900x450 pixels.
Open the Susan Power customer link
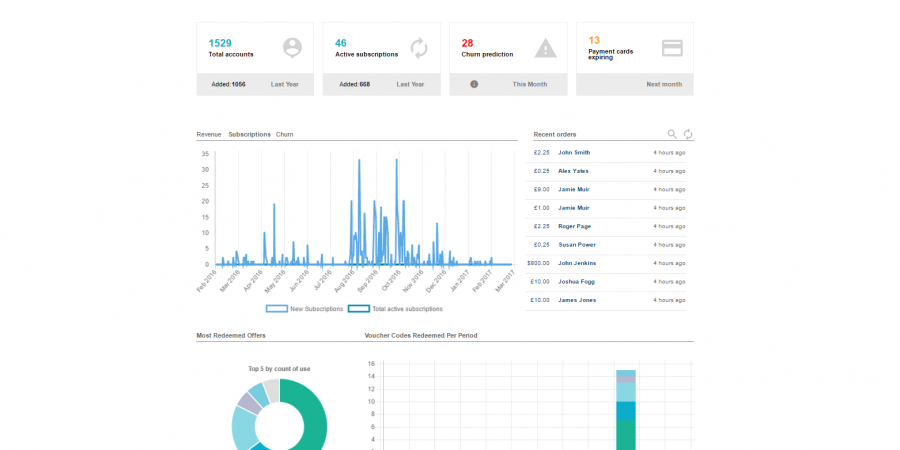(577, 245)
